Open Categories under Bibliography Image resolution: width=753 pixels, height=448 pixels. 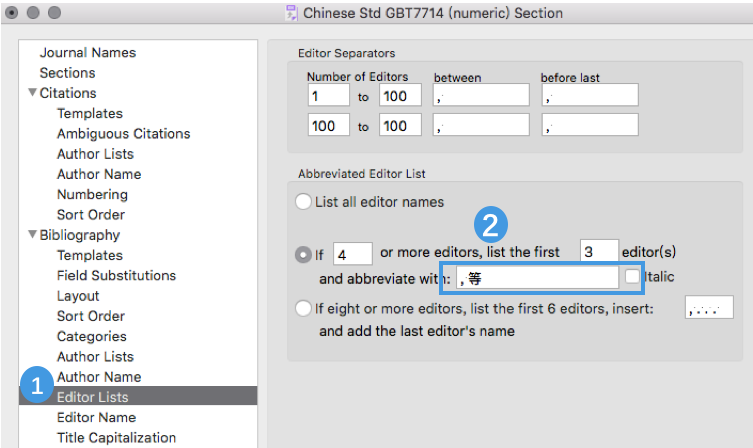coord(91,336)
